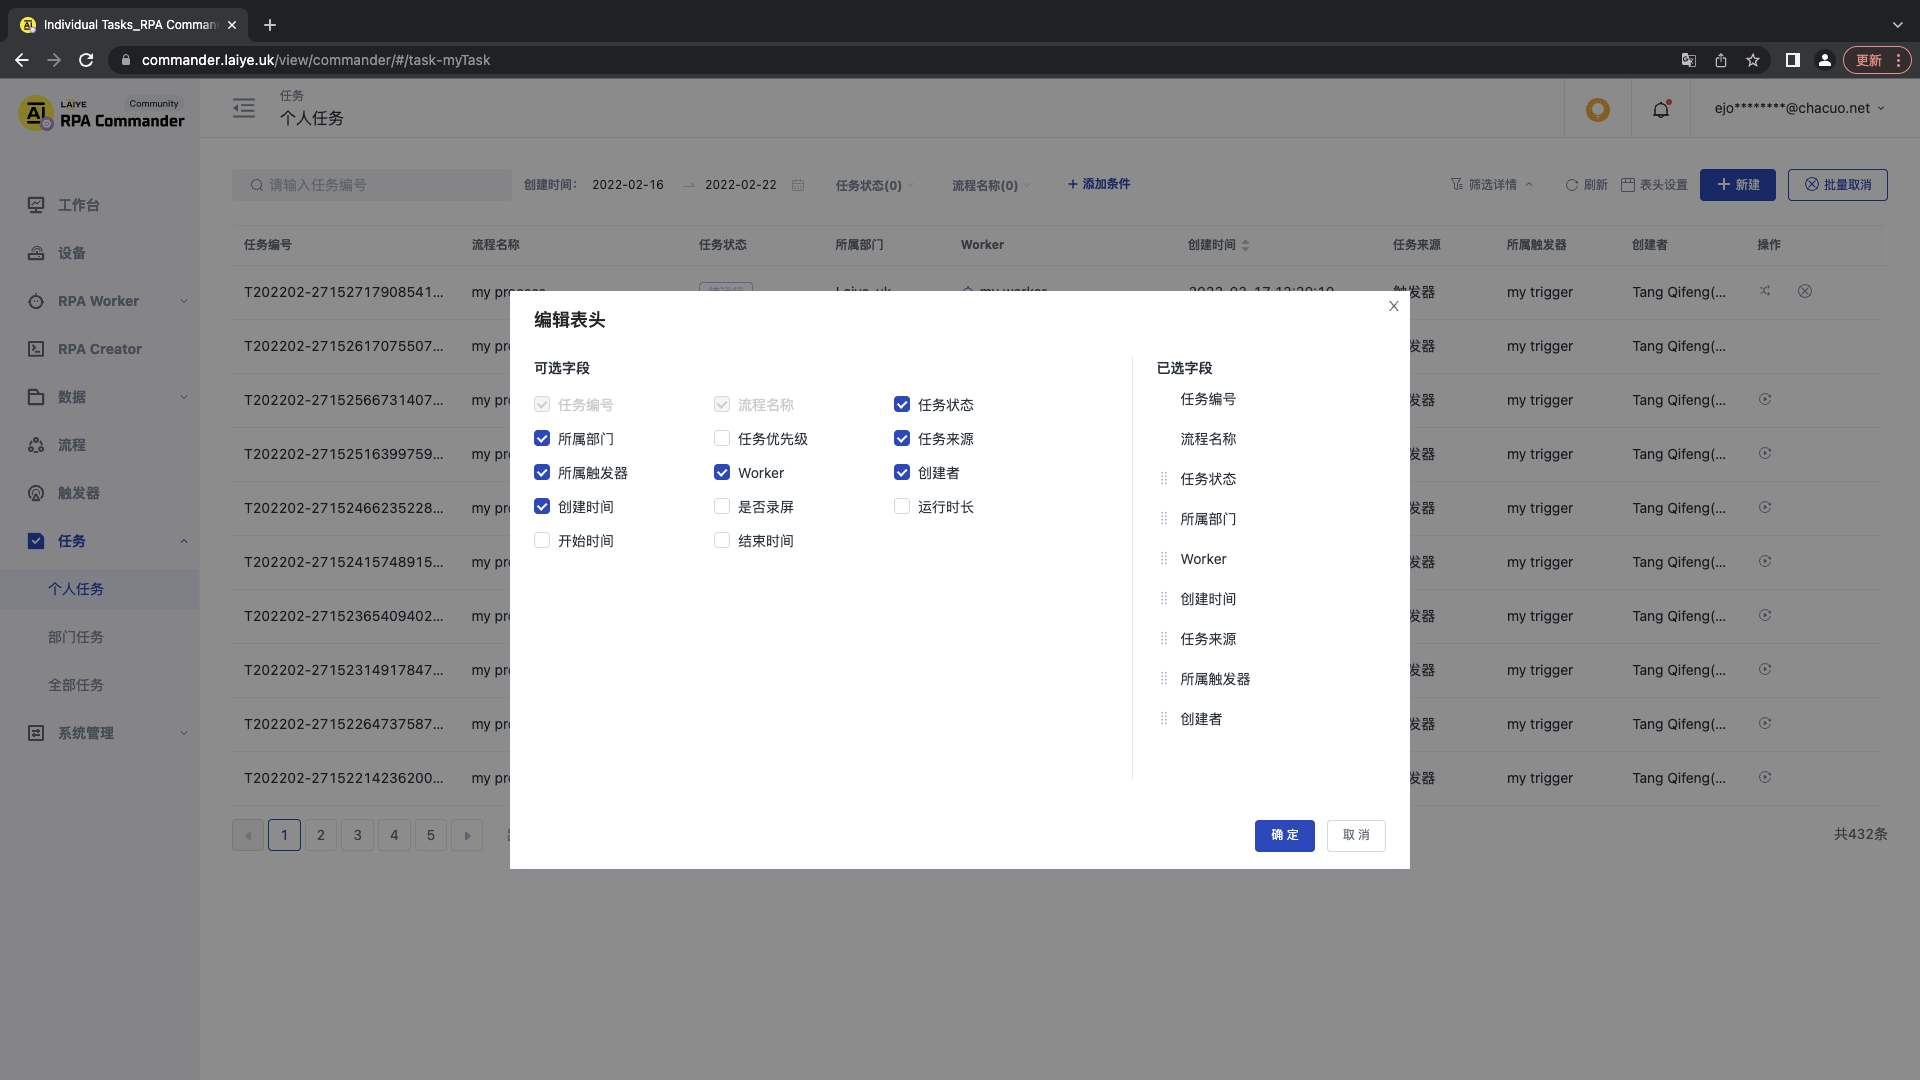Screen dimensions: 1920x1080
Task: Open 设备 in the sidebar
Action: coord(100,253)
